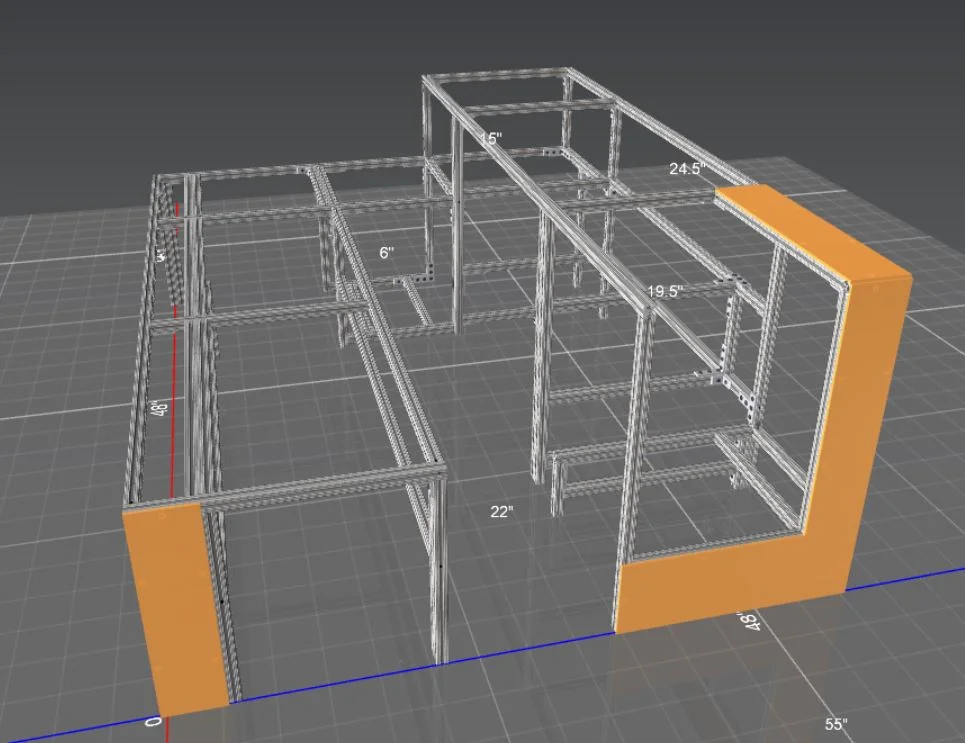Click the 6" dimension label
Viewport: 965px width, 743px height.
(x=386, y=252)
